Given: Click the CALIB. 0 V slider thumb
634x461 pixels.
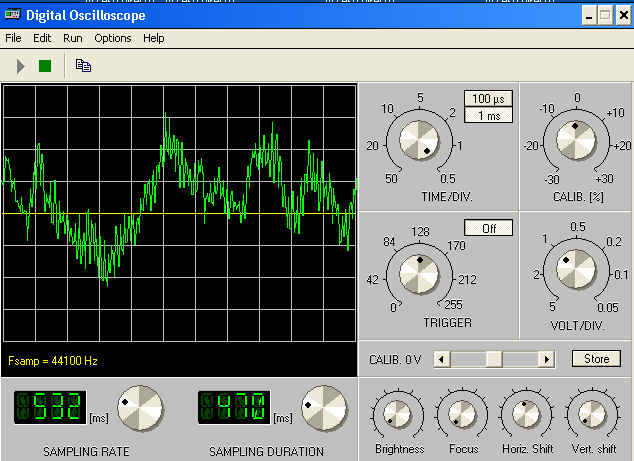Looking at the screenshot, I should (493, 359).
